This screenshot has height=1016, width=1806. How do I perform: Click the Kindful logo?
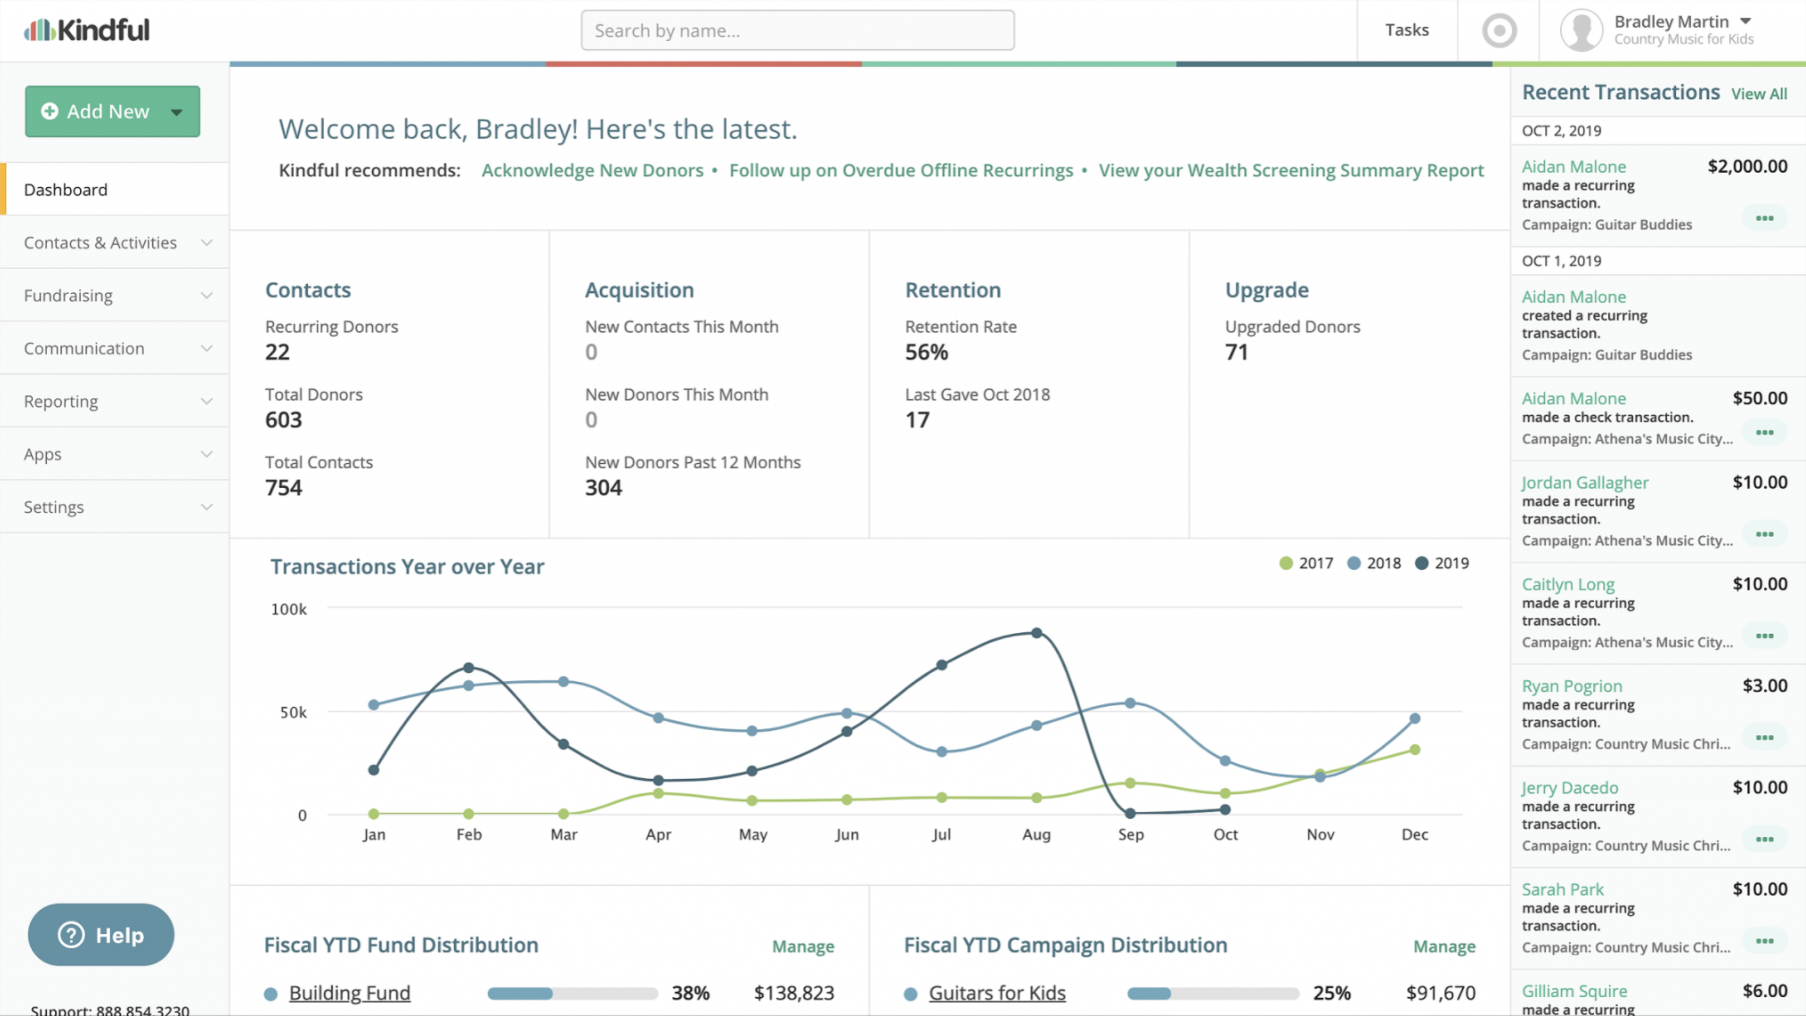[87, 30]
